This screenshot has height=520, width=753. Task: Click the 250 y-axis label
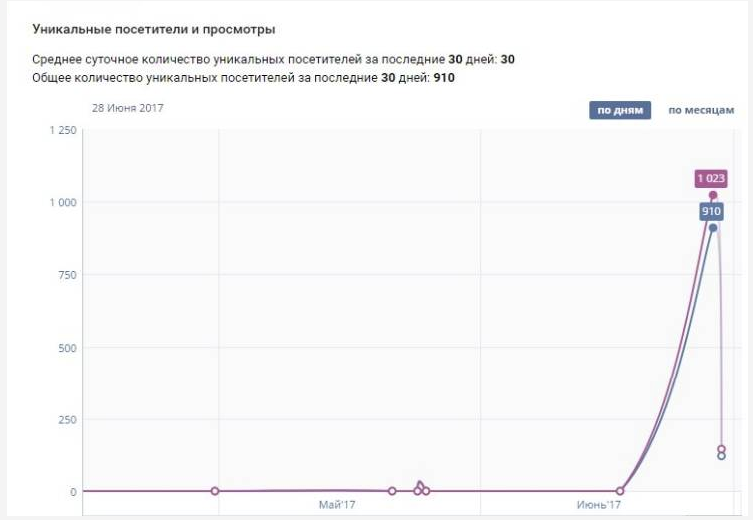tap(67, 420)
